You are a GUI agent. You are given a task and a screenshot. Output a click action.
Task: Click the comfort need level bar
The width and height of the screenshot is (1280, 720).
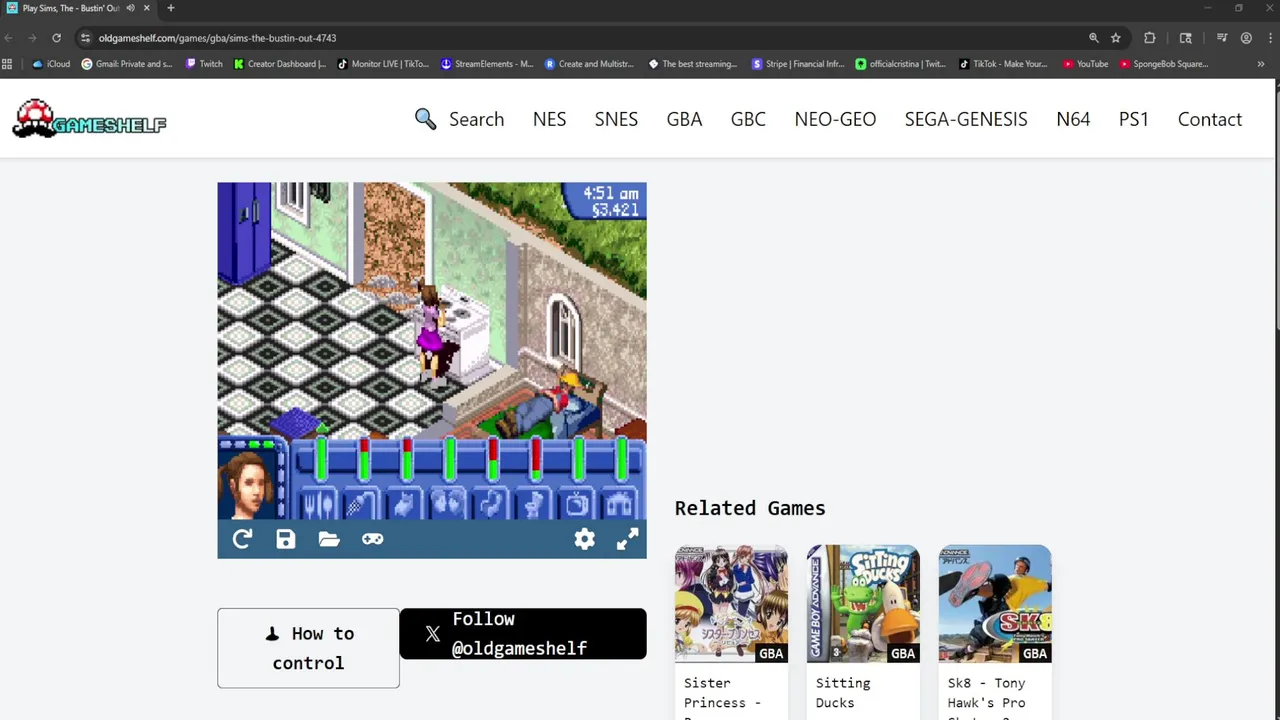point(494,459)
